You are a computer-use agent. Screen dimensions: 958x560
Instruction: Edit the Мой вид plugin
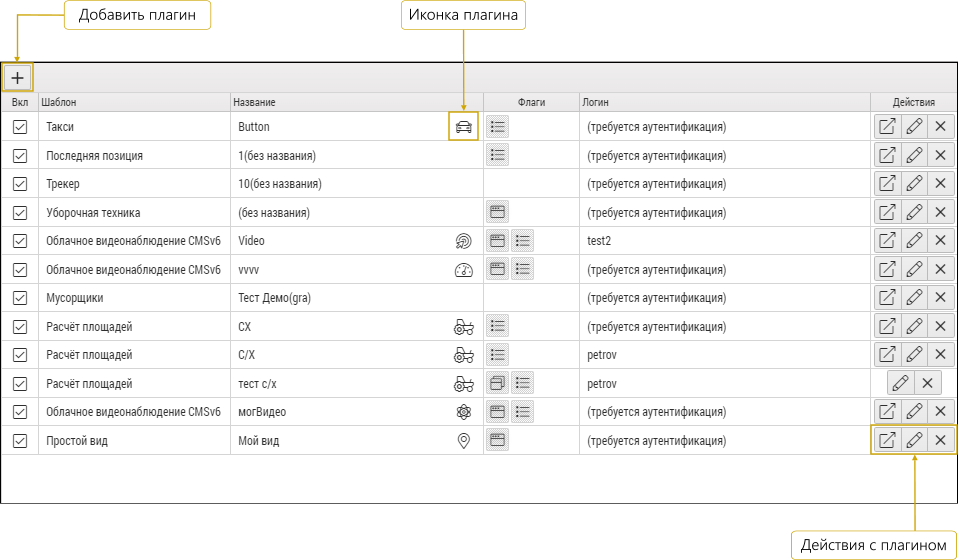[914, 440]
